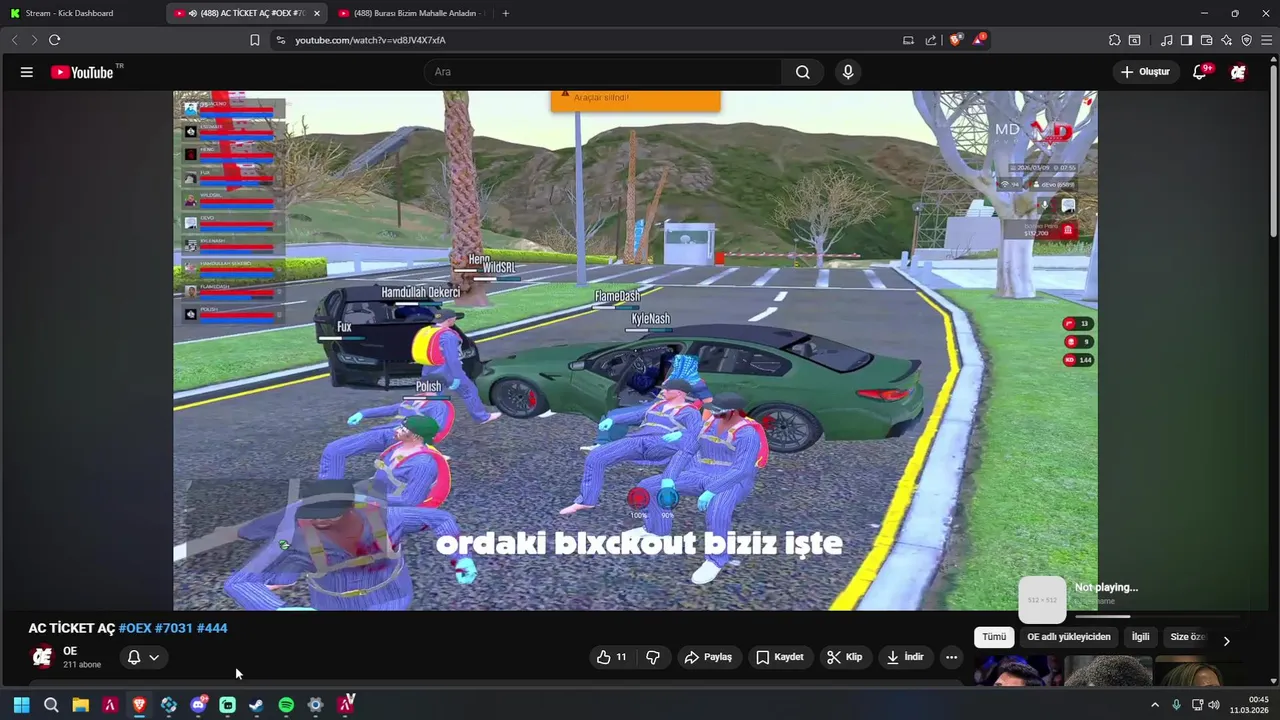Click the Klip clip button
Viewport: 1280px width, 720px height.
[x=845, y=657]
